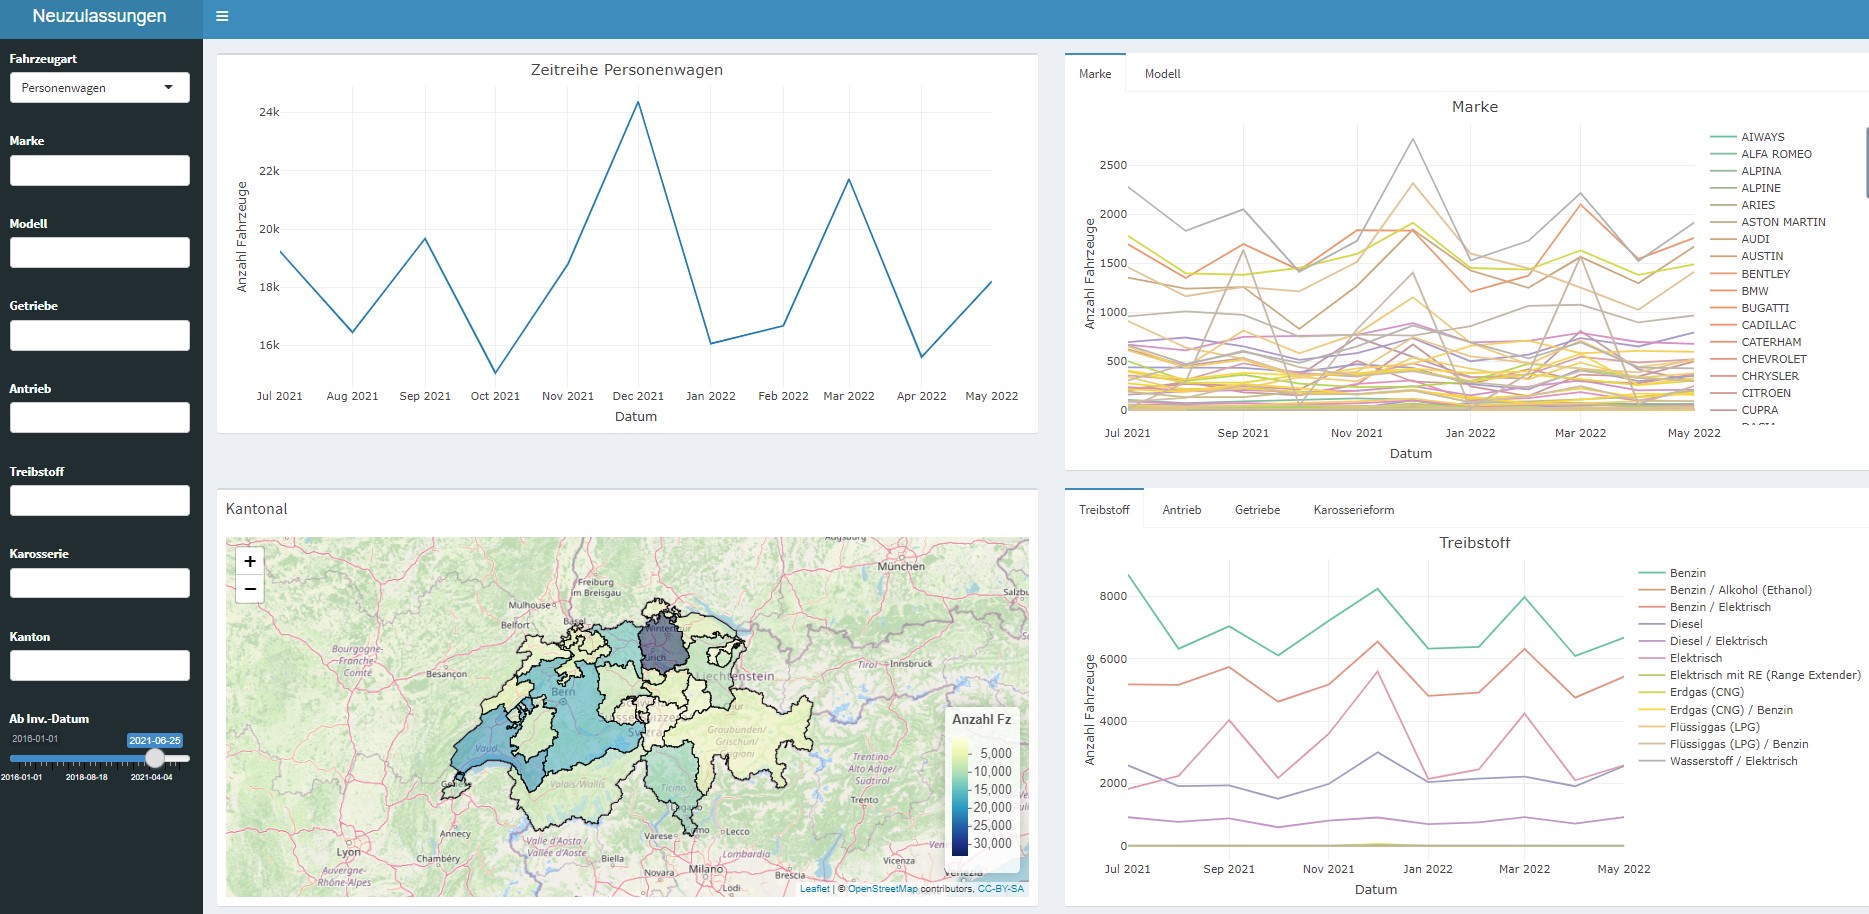Toggle Diesel / Elektrisch legend entry

(1718, 641)
